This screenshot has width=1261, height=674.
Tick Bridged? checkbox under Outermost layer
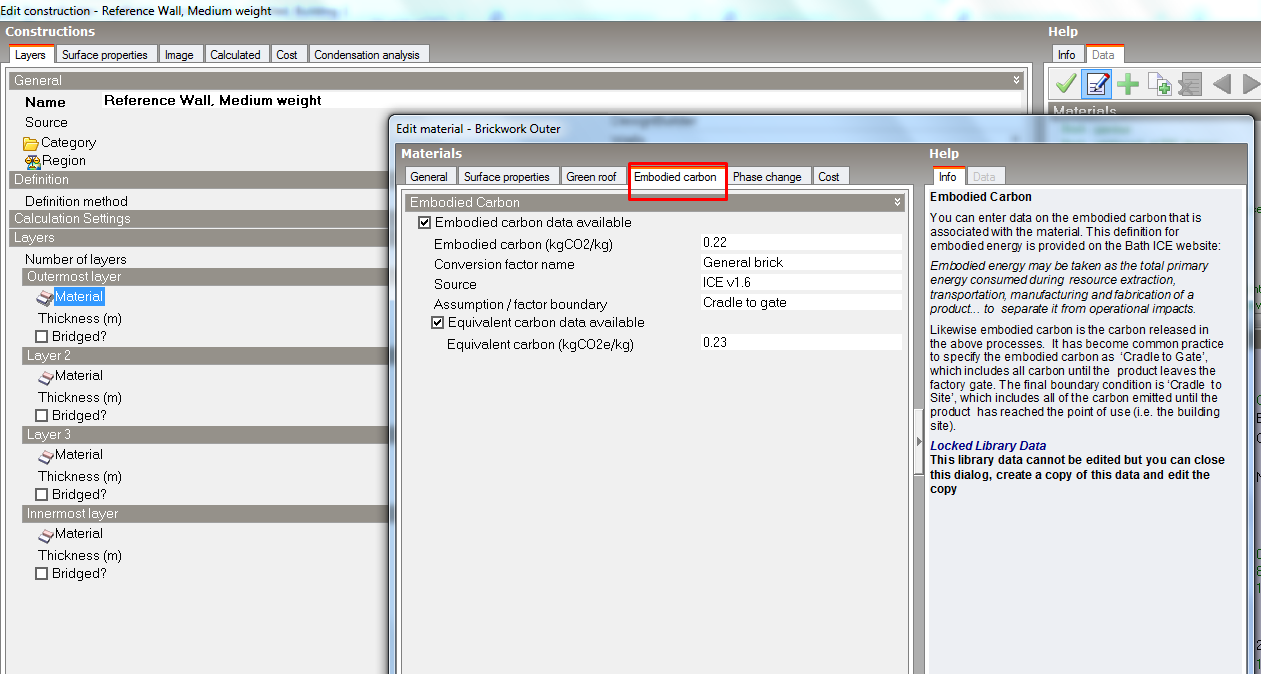41,337
